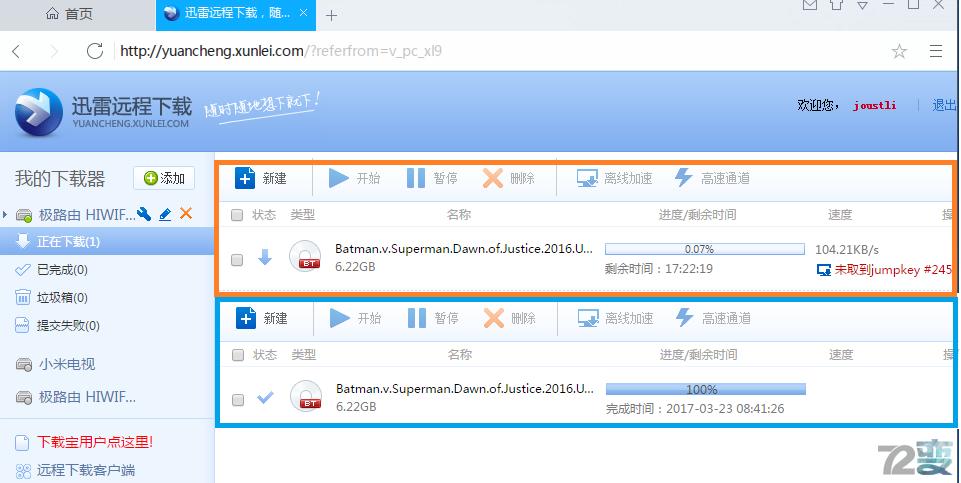Click the Batman file name with 0.07% progress
Image resolution: width=961 pixels, height=483 pixels.
click(x=464, y=249)
